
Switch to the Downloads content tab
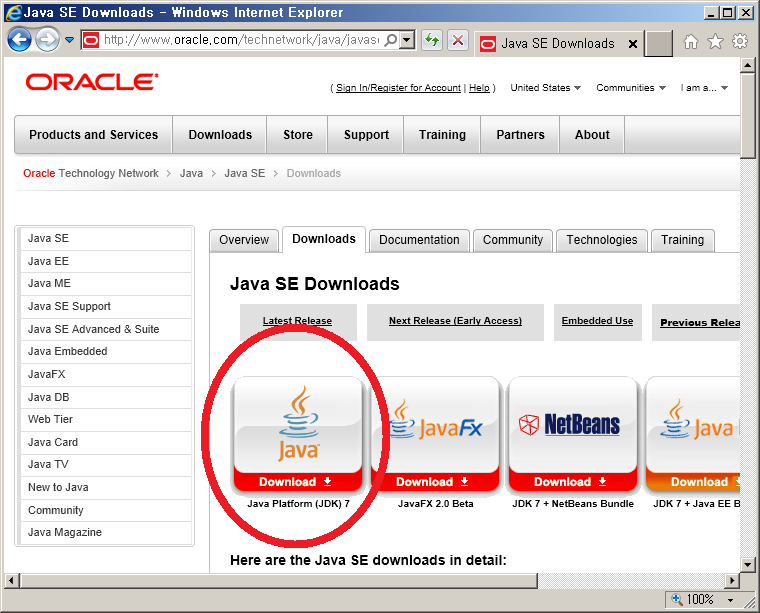coord(324,239)
